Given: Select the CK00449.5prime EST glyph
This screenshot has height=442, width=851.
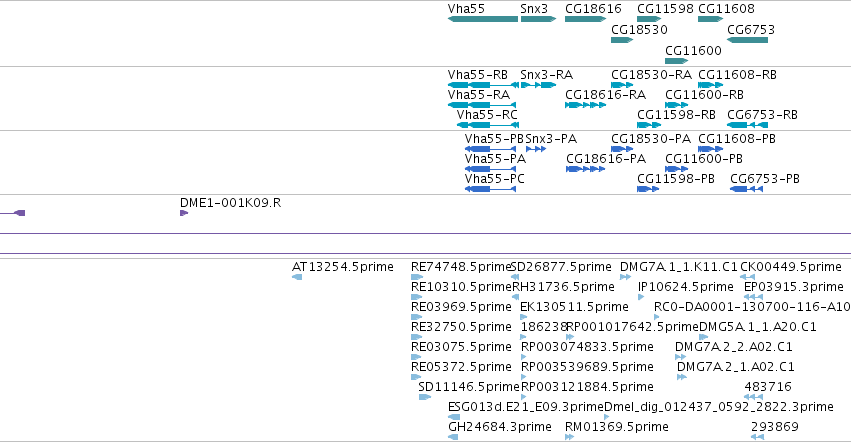Looking at the screenshot, I should coord(747,277).
